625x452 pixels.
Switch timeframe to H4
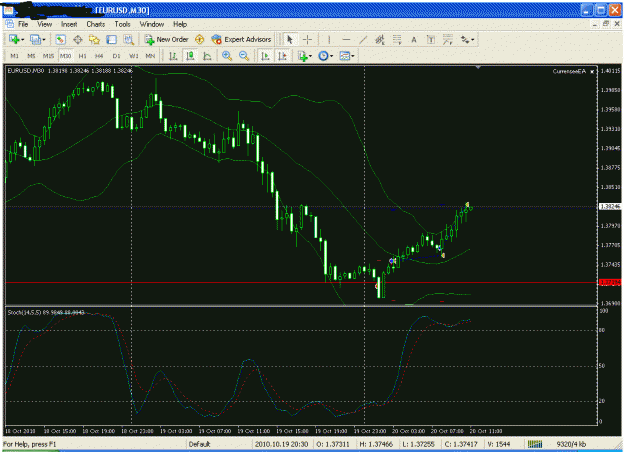[x=99, y=56]
